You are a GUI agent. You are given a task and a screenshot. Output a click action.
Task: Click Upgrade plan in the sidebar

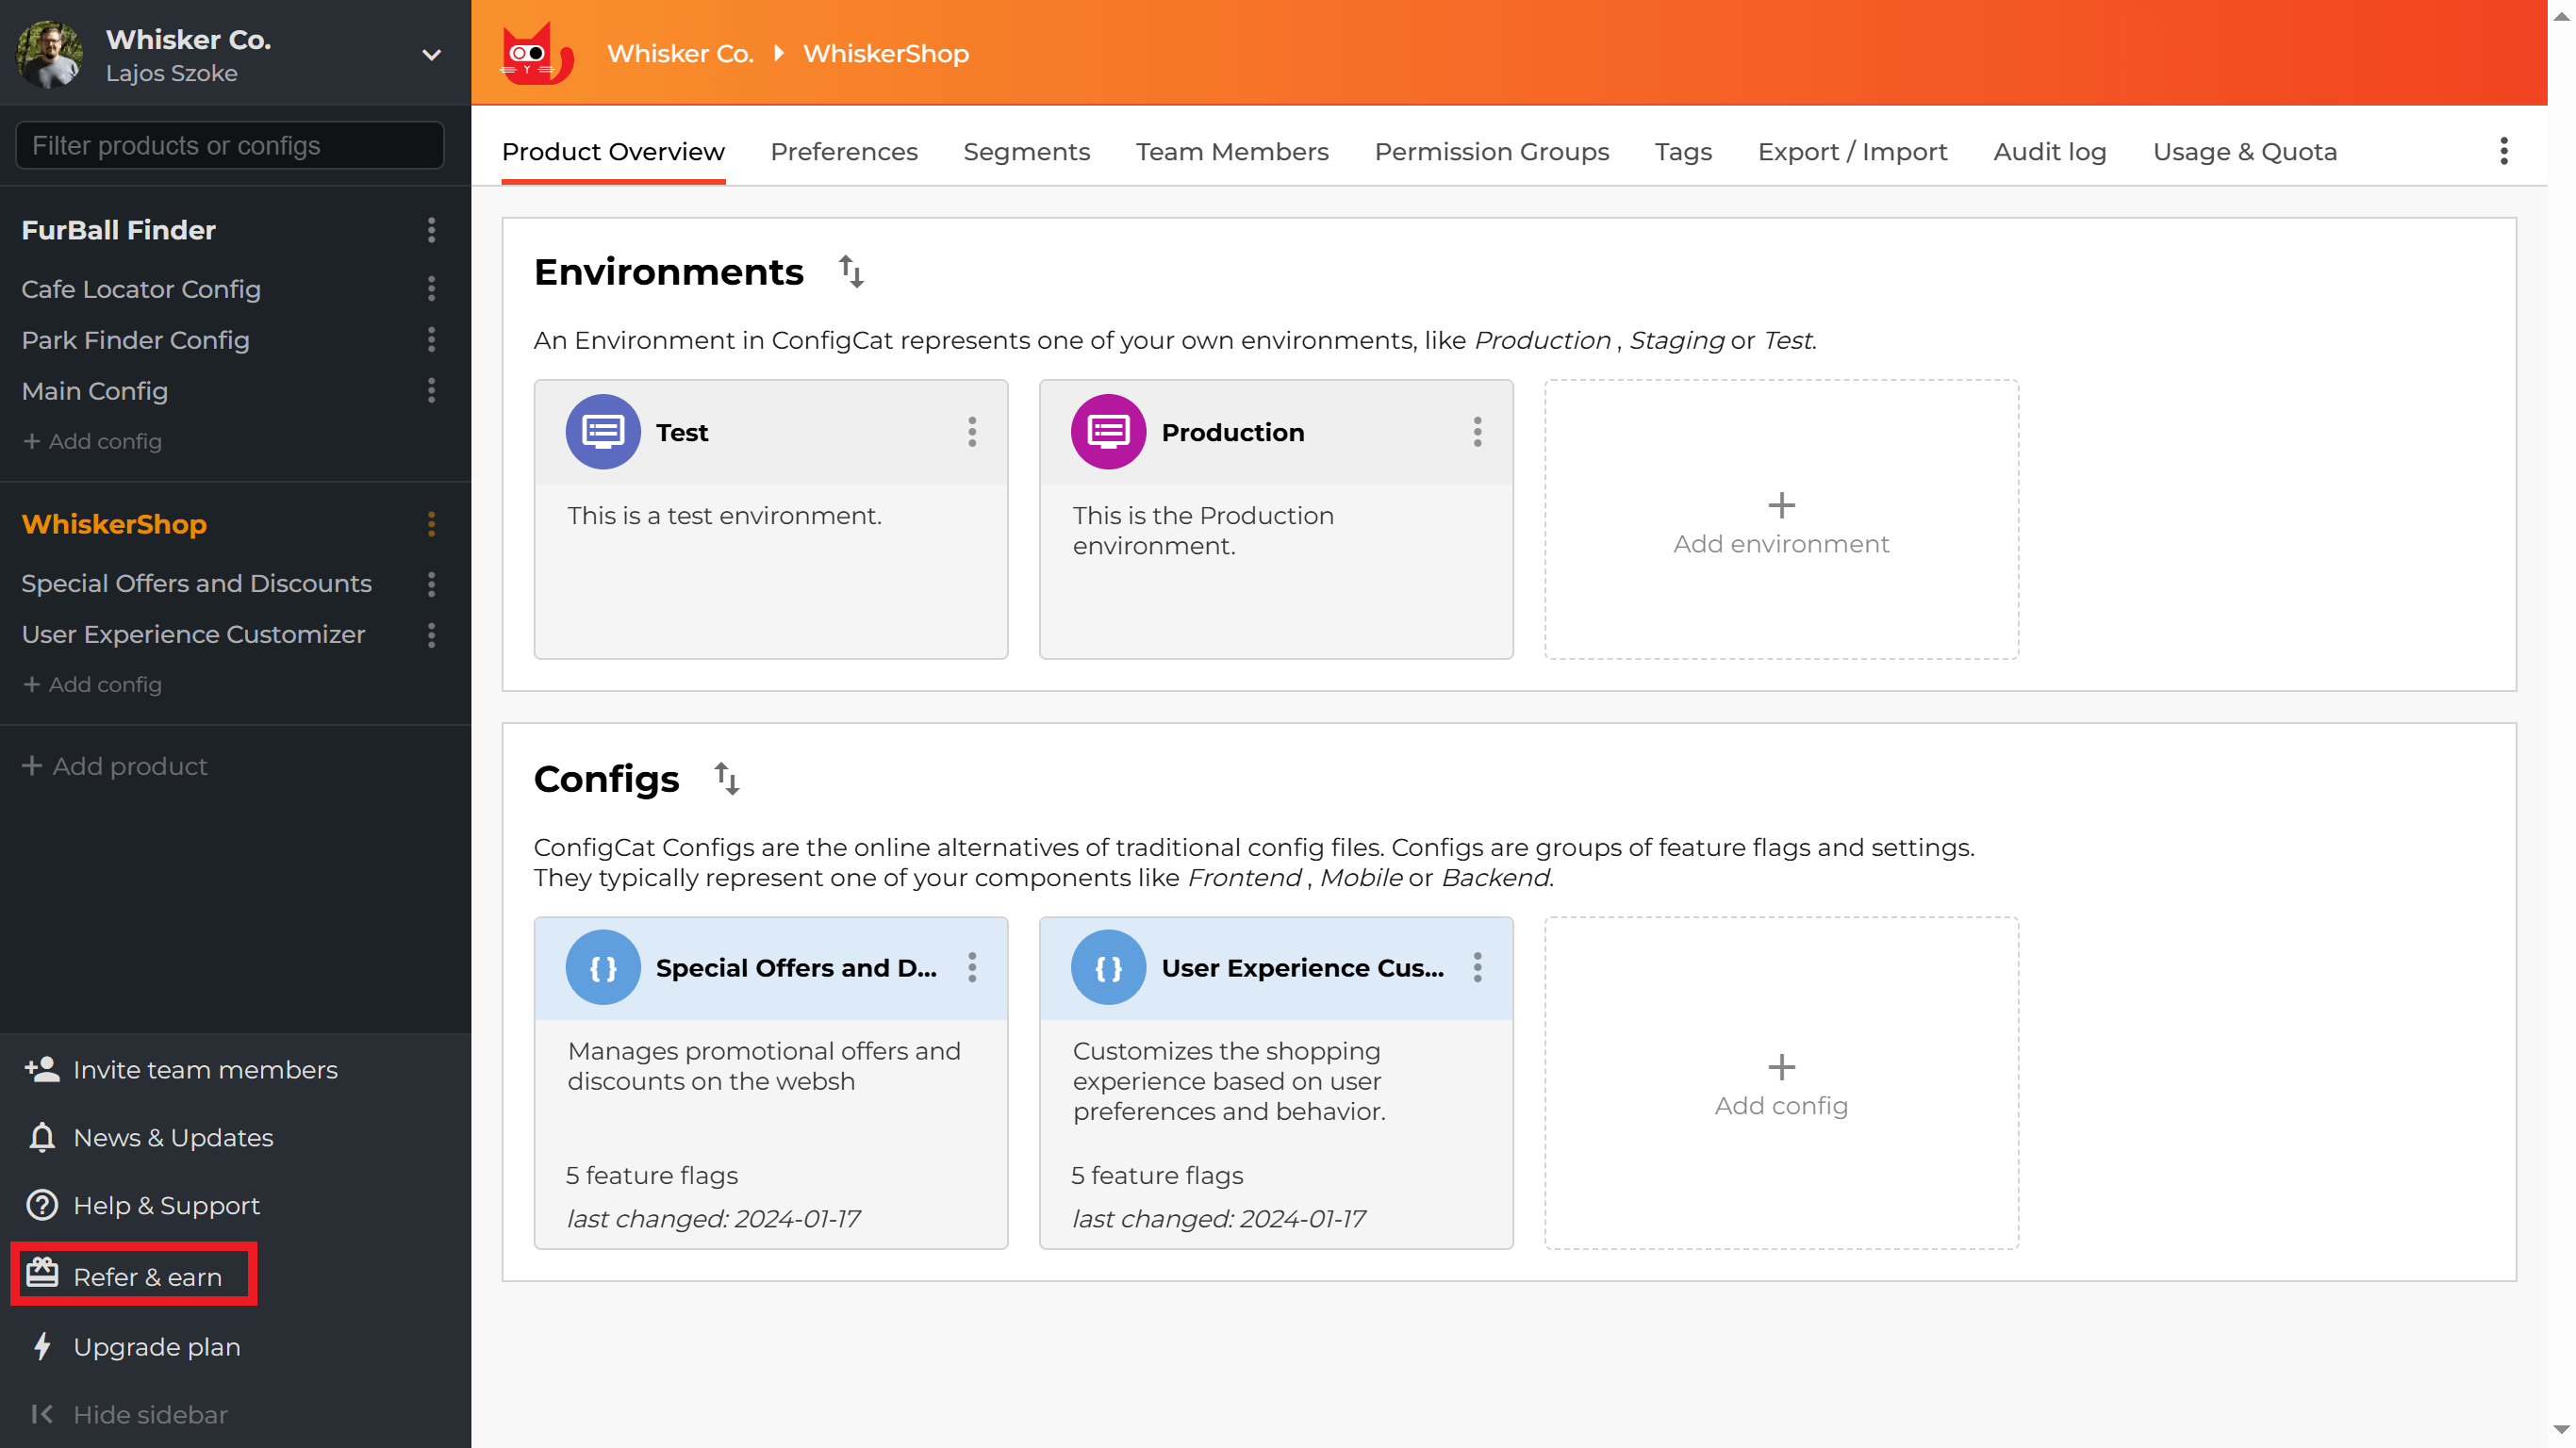(156, 1346)
